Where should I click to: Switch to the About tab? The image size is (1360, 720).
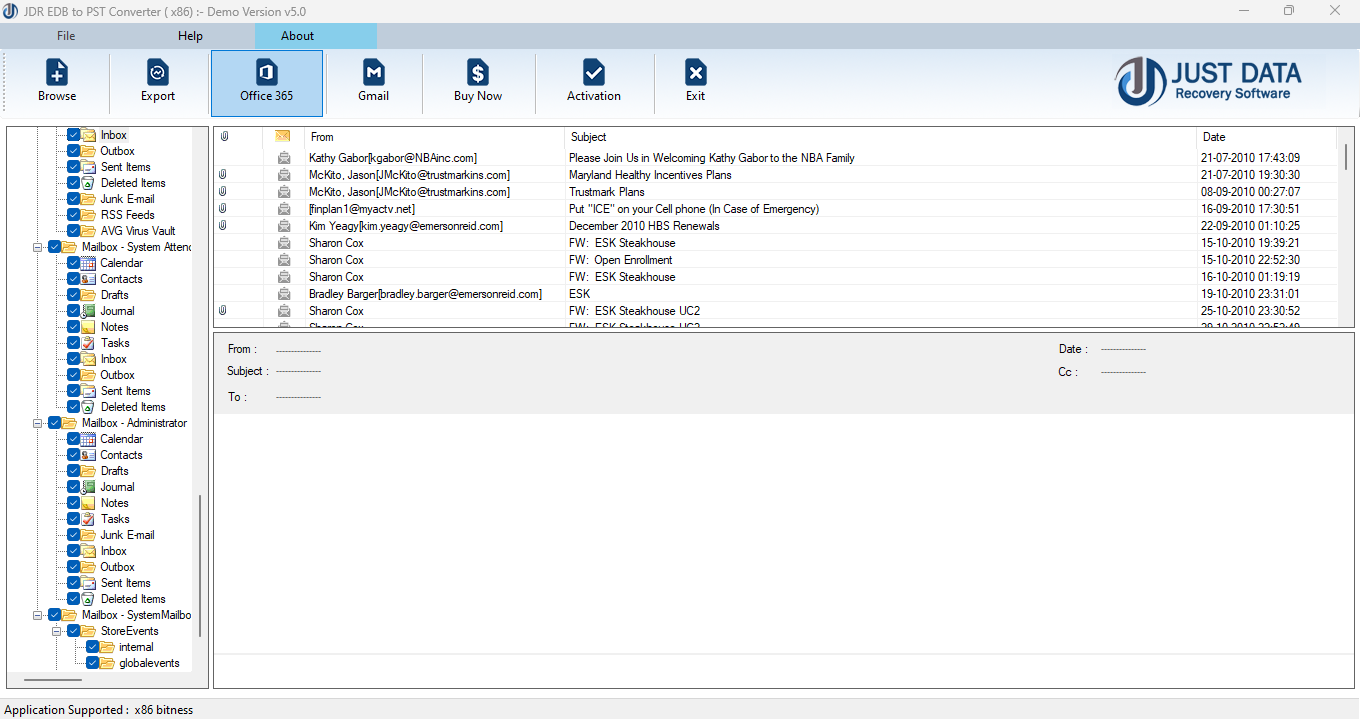click(x=297, y=35)
